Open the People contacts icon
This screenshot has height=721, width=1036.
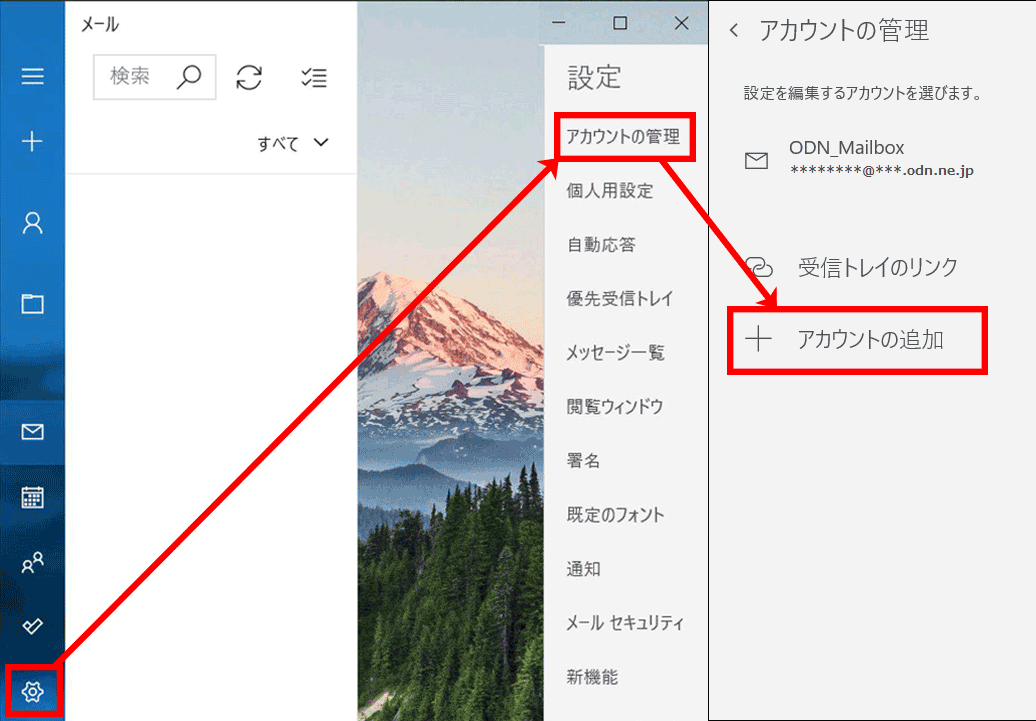pos(32,562)
